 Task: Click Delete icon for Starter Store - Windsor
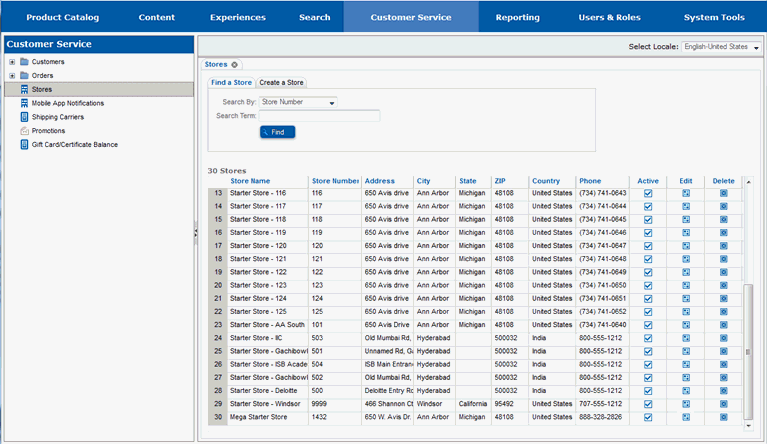click(x=723, y=404)
